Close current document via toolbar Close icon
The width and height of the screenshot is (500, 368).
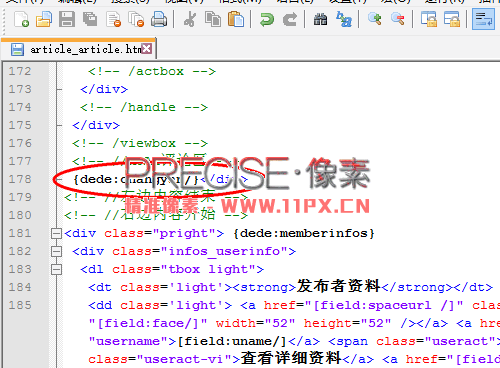click(x=113, y=19)
